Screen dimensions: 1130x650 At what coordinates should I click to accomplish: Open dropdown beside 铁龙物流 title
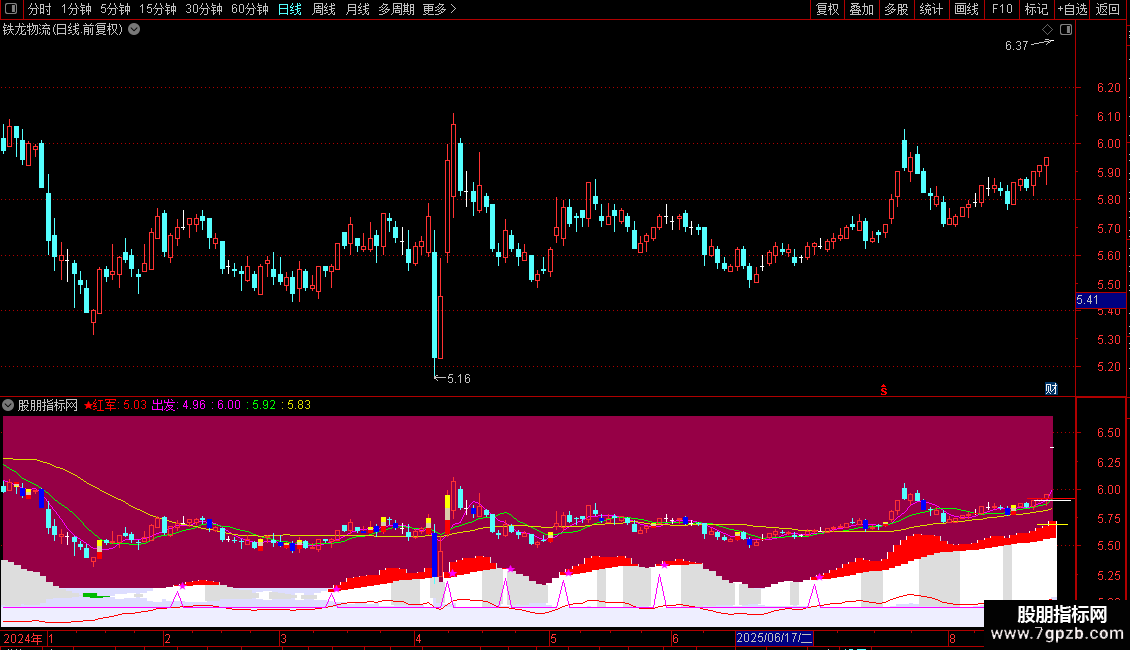134,30
